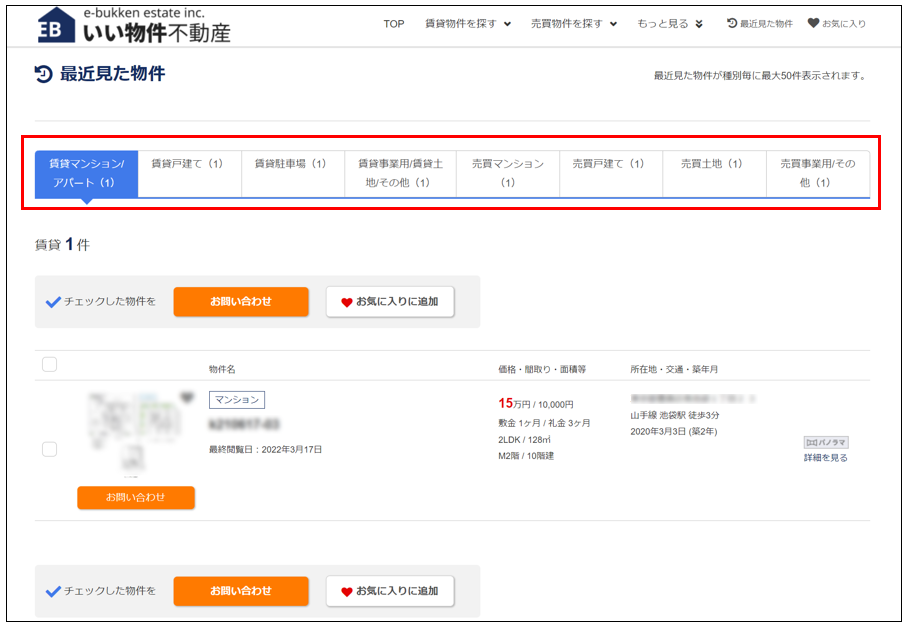Click the heart icon beside お気に入り in header
The width and height of the screenshot is (908, 628).
coord(813,23)
